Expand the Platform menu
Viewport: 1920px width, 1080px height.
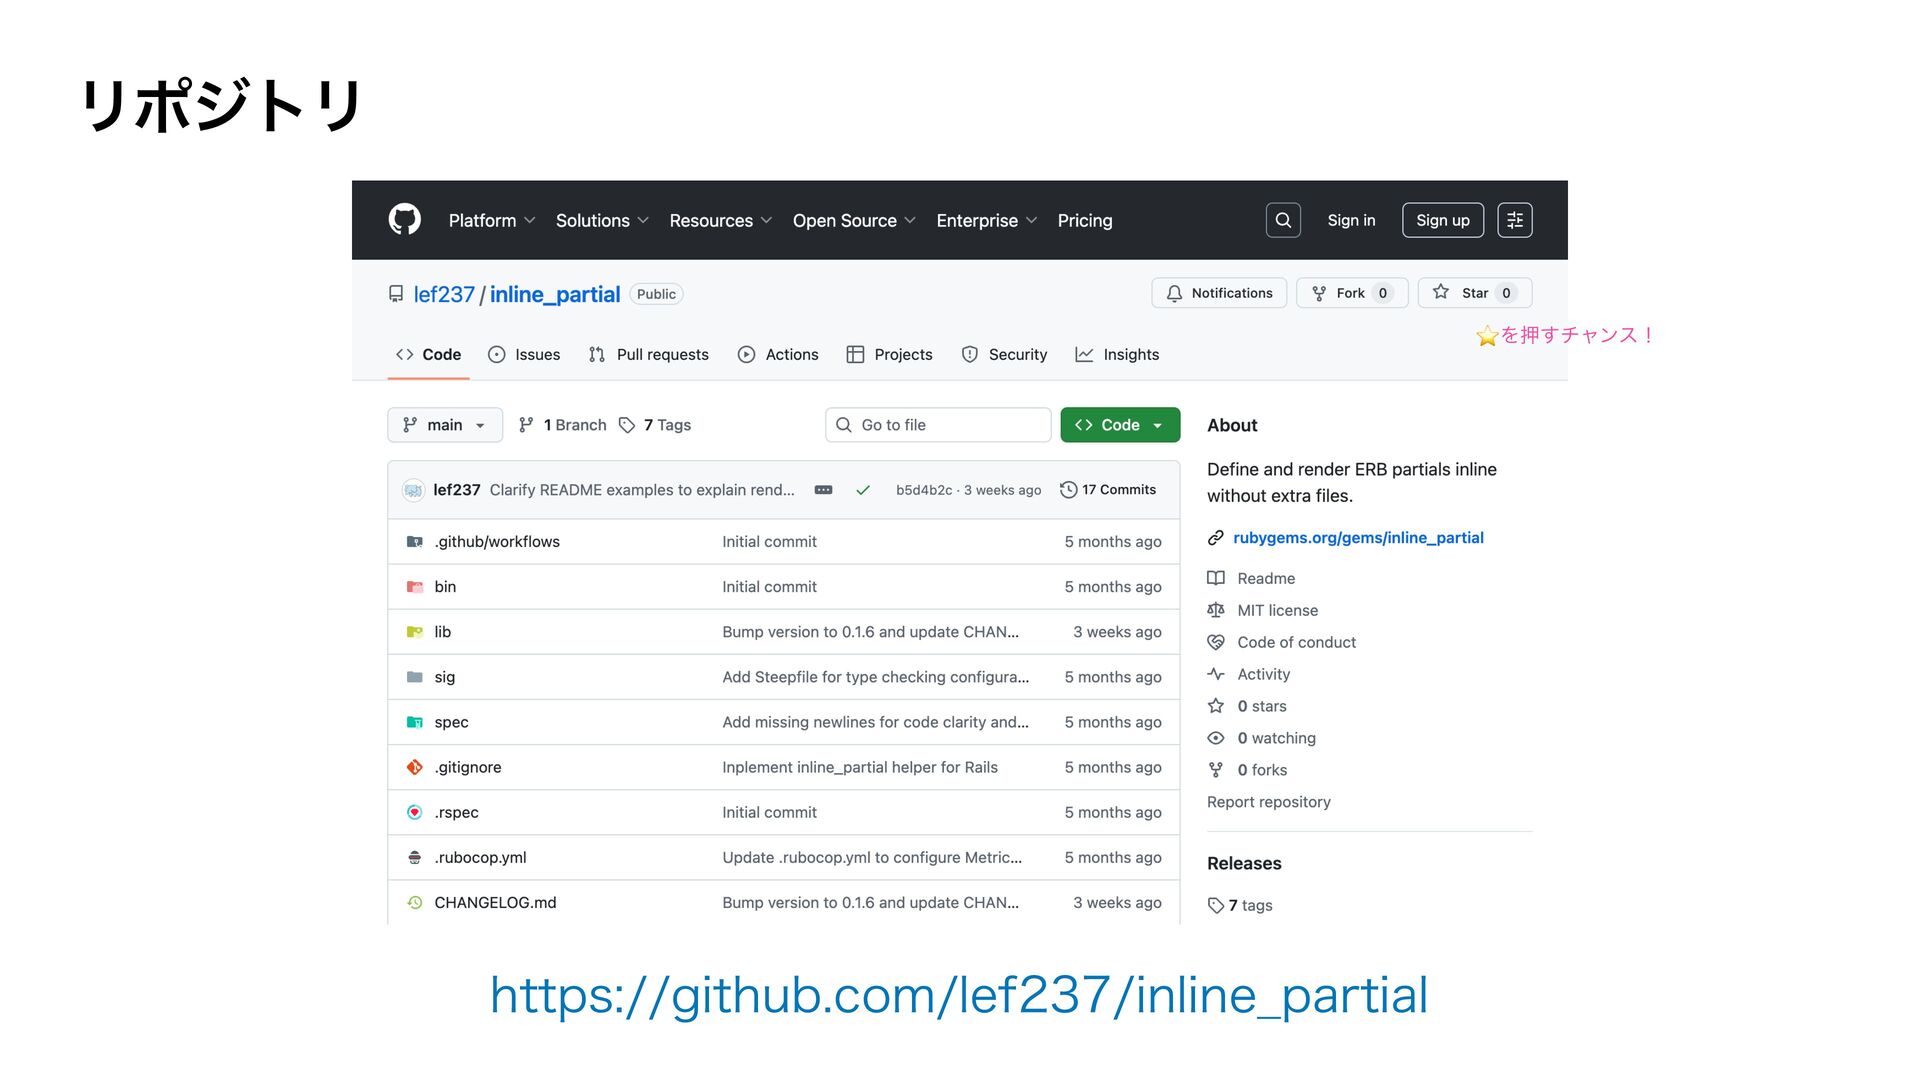pos(491,221)
